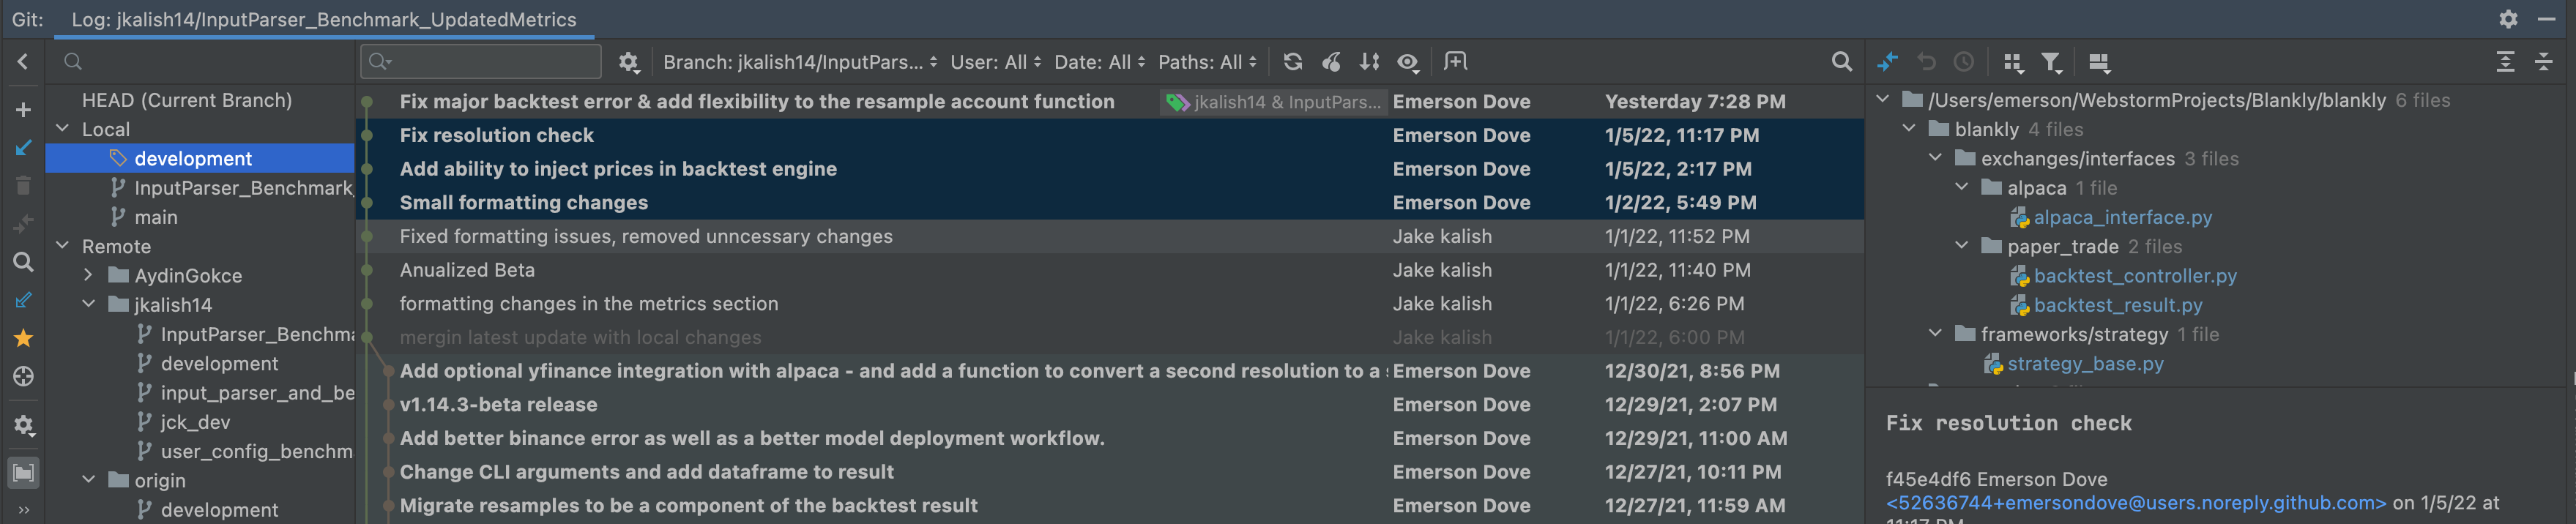Image resolution: width=2576 pixels, height=524 pixels.
Task: Click the Delete Branch trash icon
Action: [23, 186]
